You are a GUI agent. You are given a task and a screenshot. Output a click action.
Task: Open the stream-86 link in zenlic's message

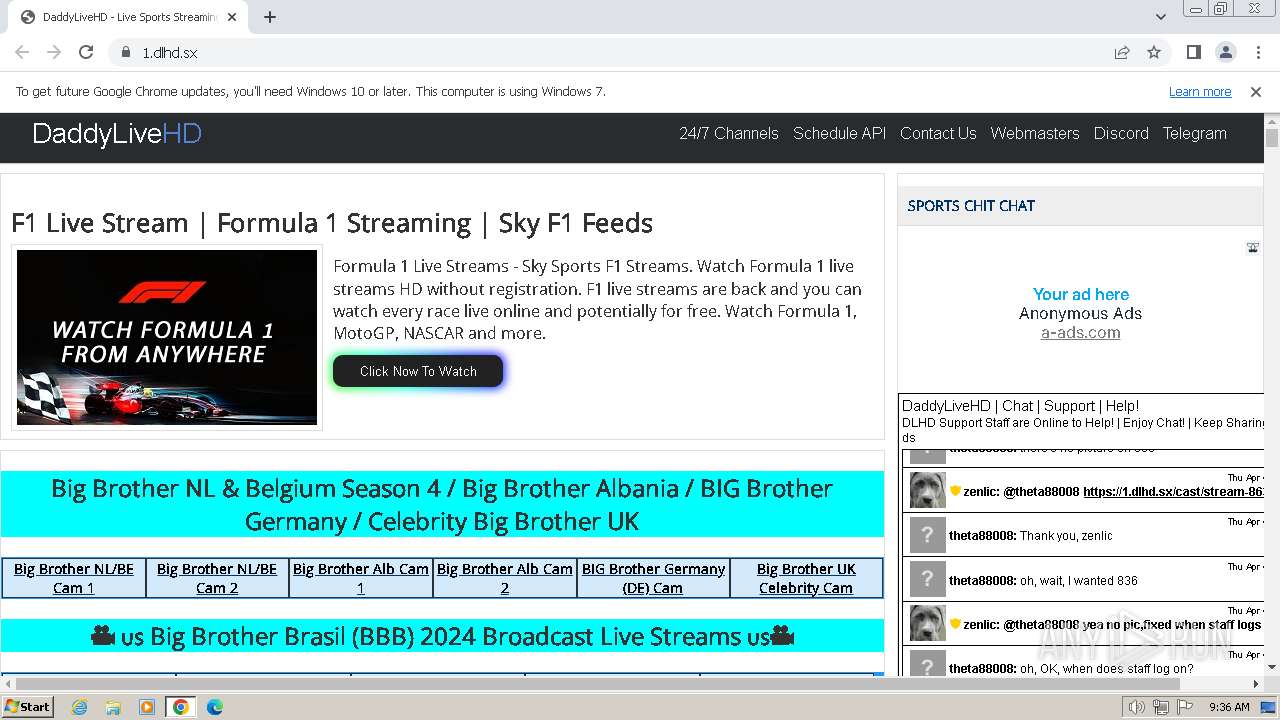point(1174,492)
